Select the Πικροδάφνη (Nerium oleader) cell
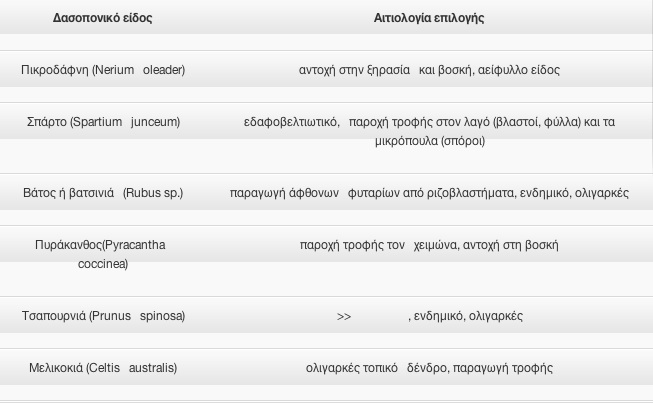This screenshot has height=403, width=653. click(102, 70)
